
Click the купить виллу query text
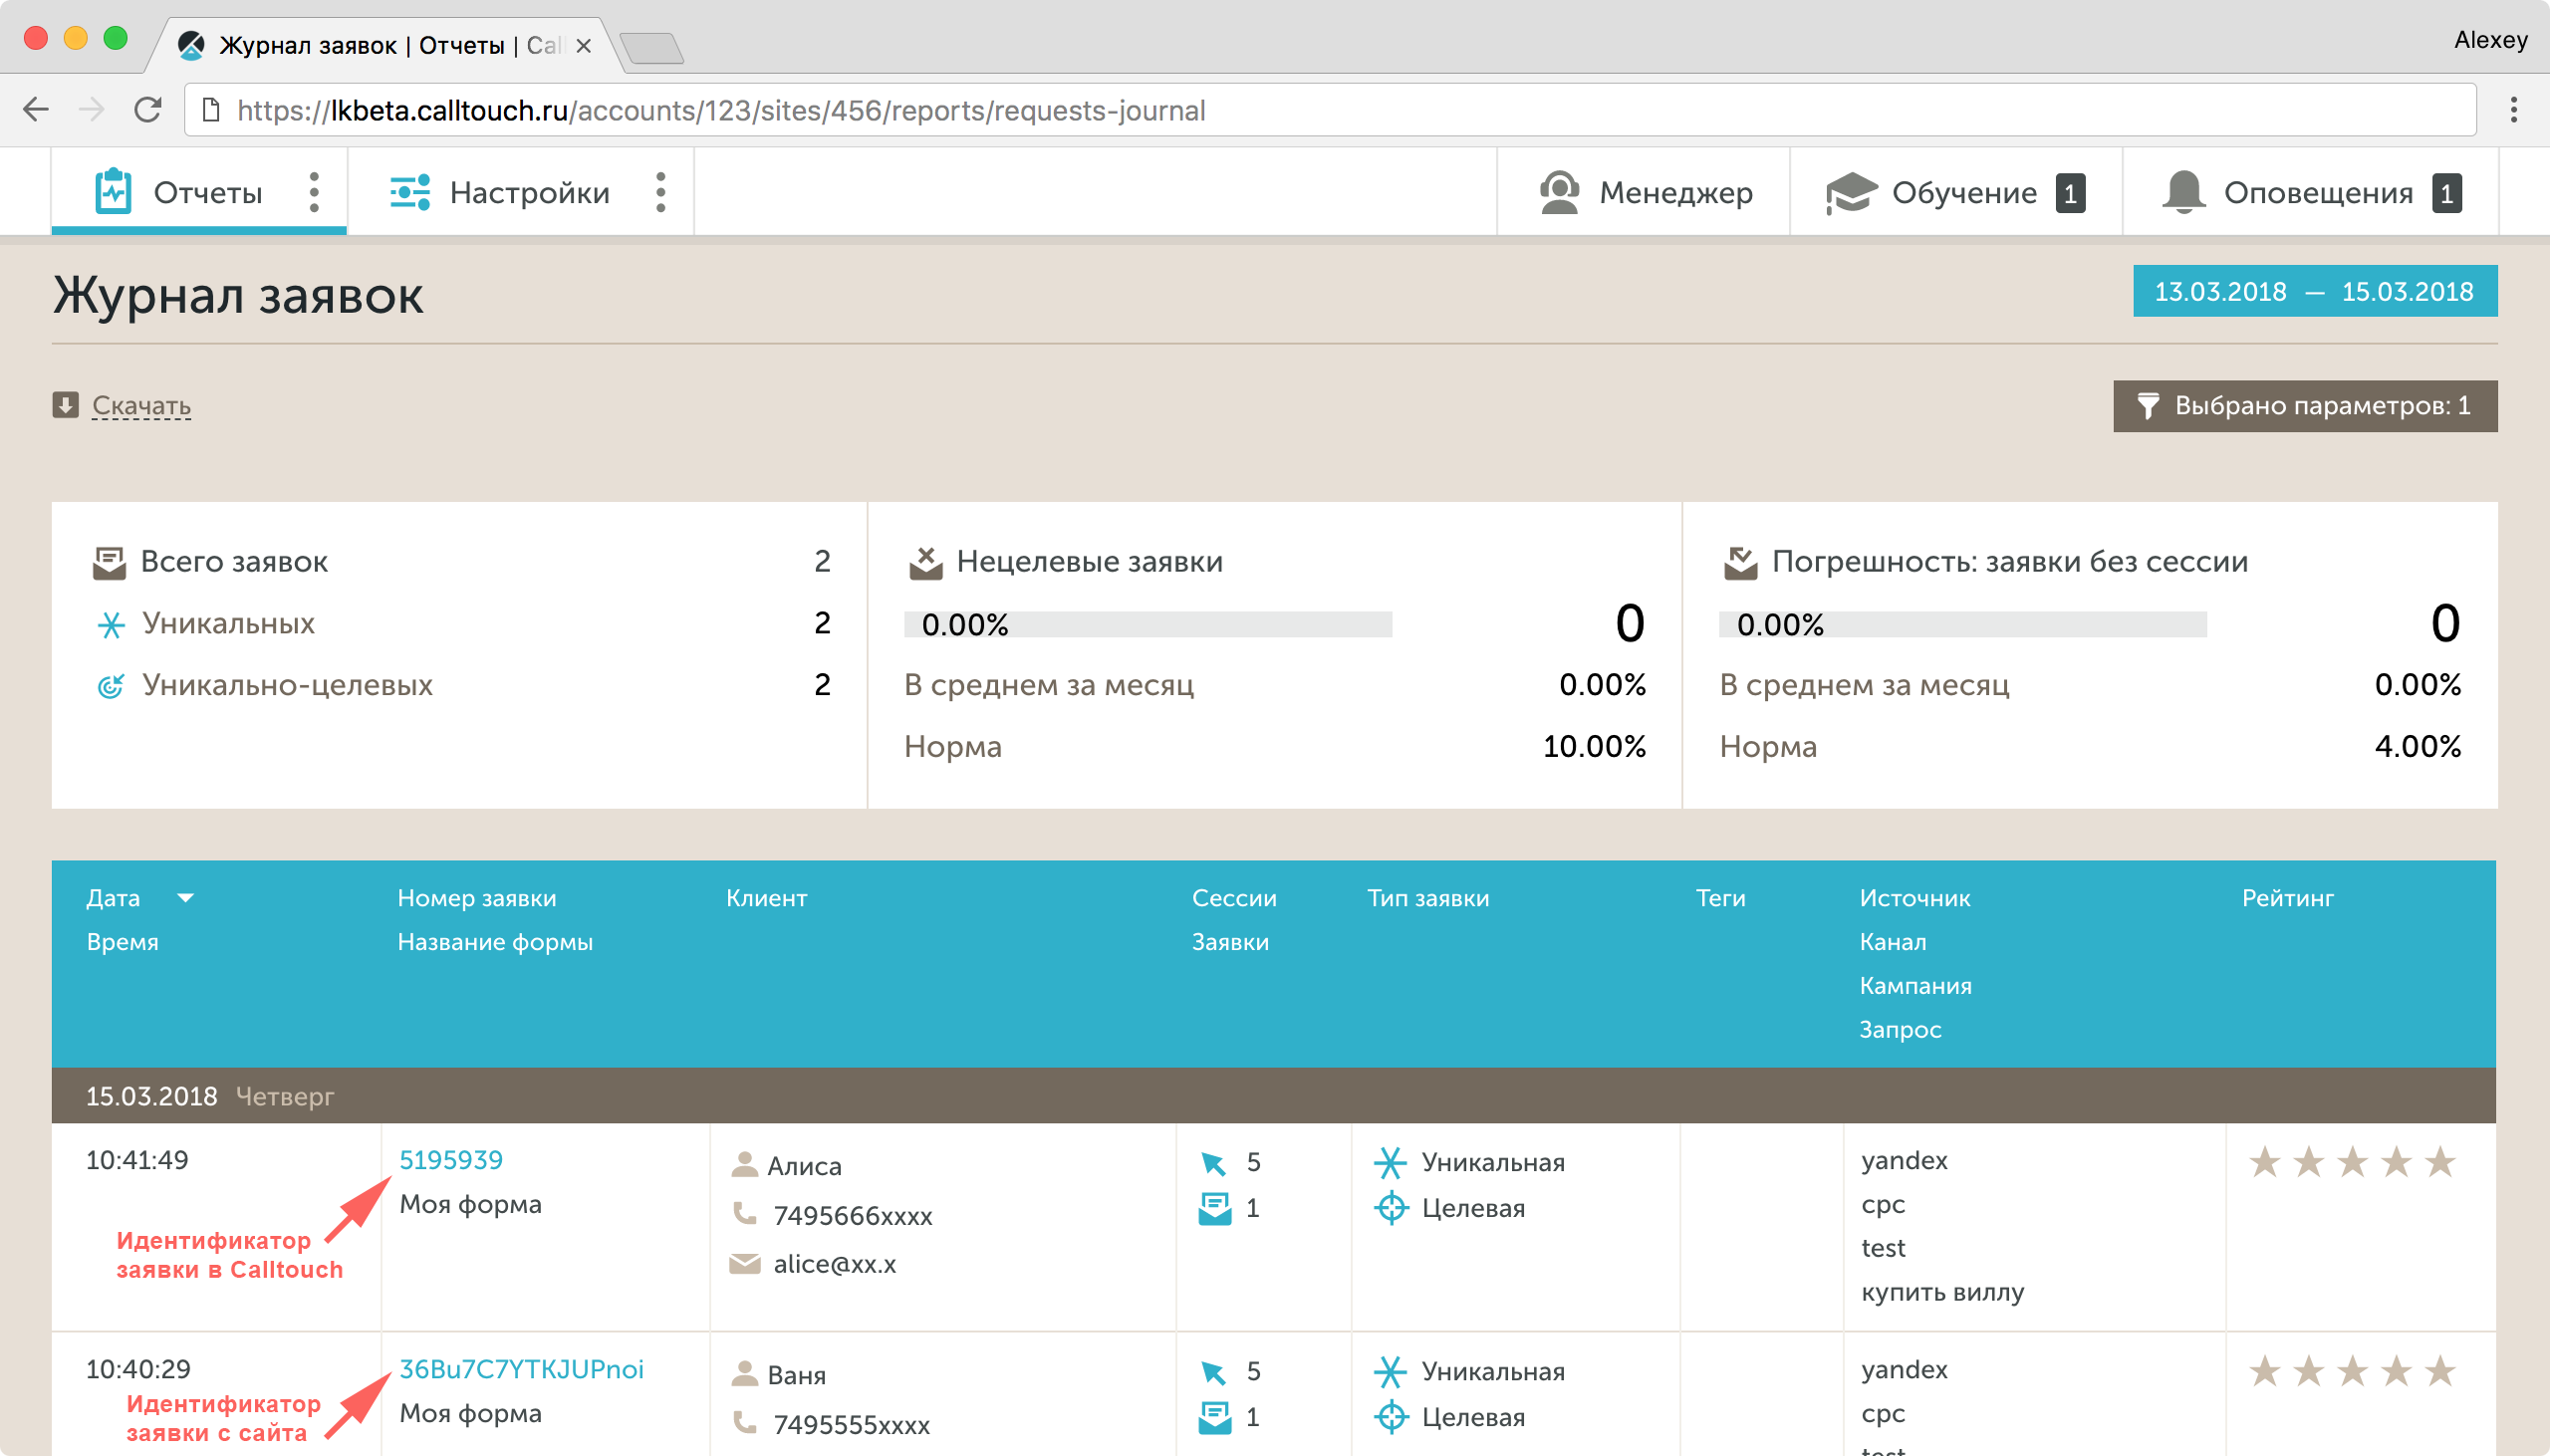tap(1942, 1291)
